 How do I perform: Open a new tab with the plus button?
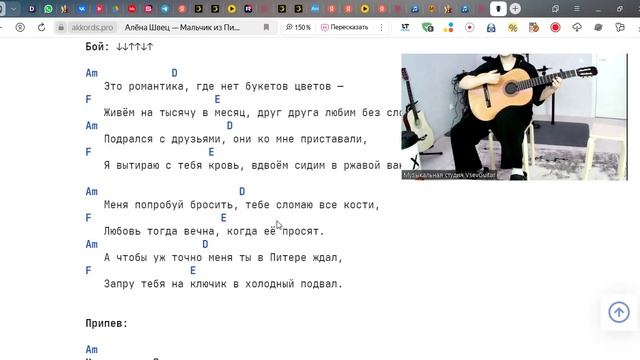[515, 9]
